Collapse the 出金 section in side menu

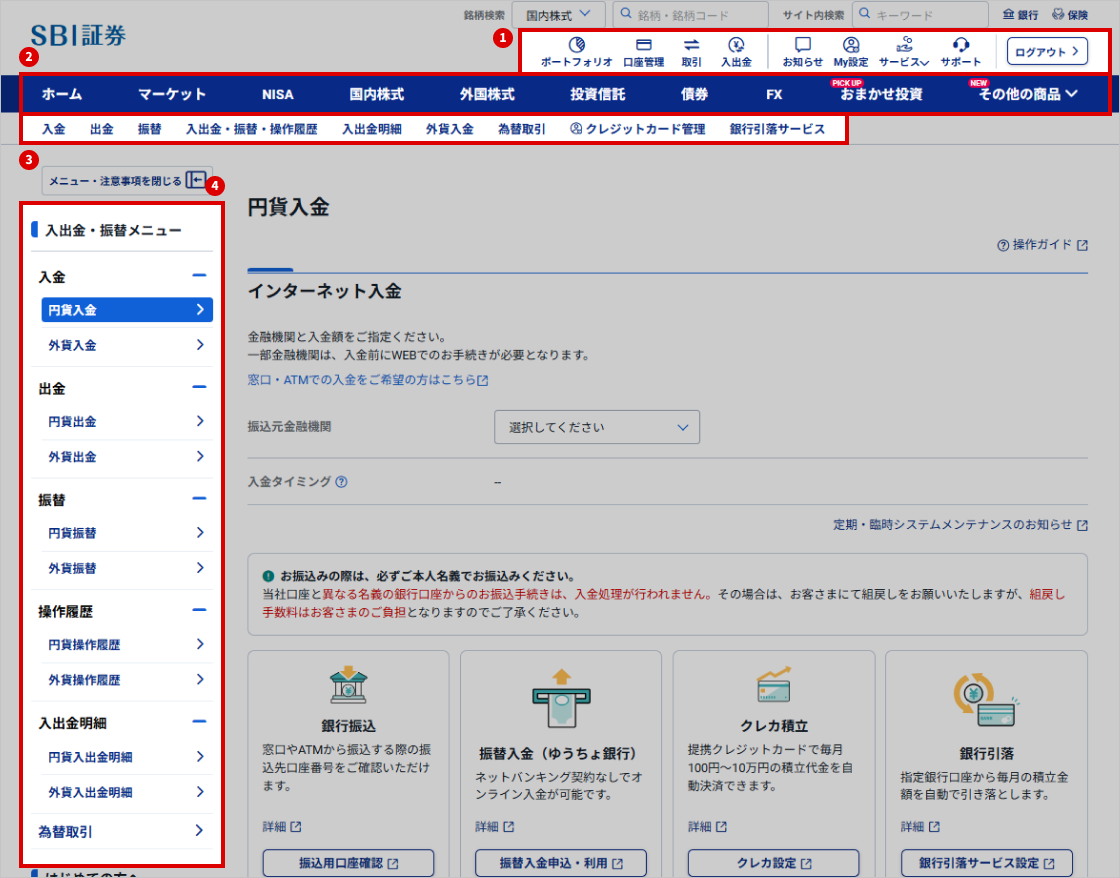tap(199, 387)
